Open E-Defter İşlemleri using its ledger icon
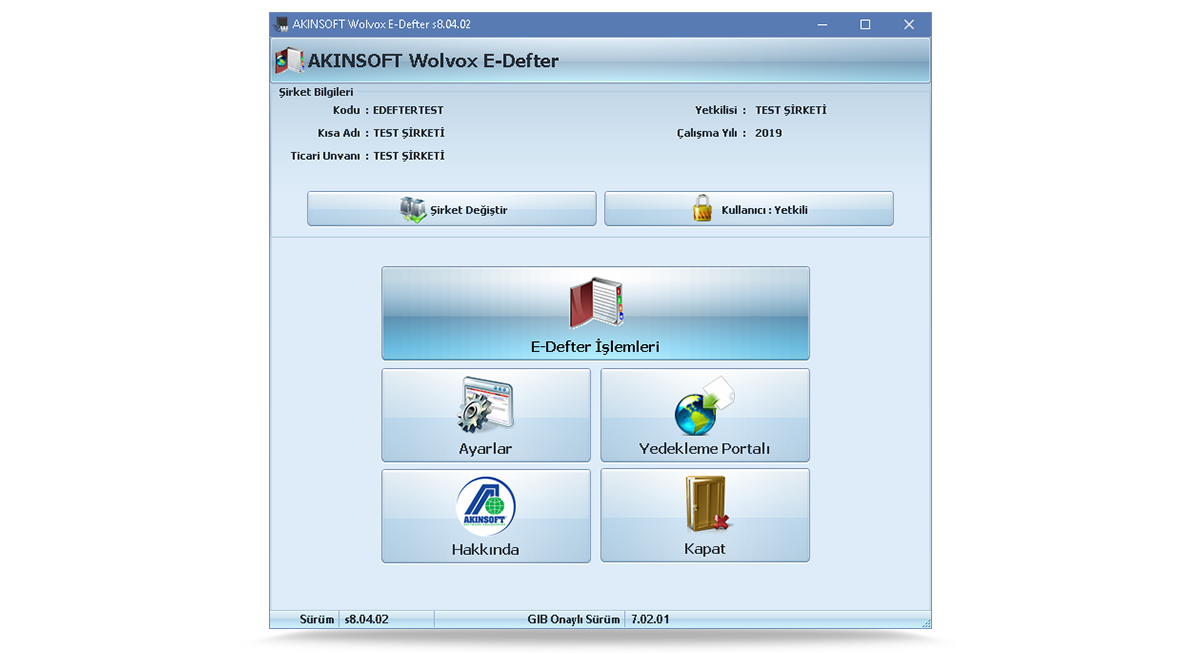Viewport: 1200px width, 653px height. point(596,300)
